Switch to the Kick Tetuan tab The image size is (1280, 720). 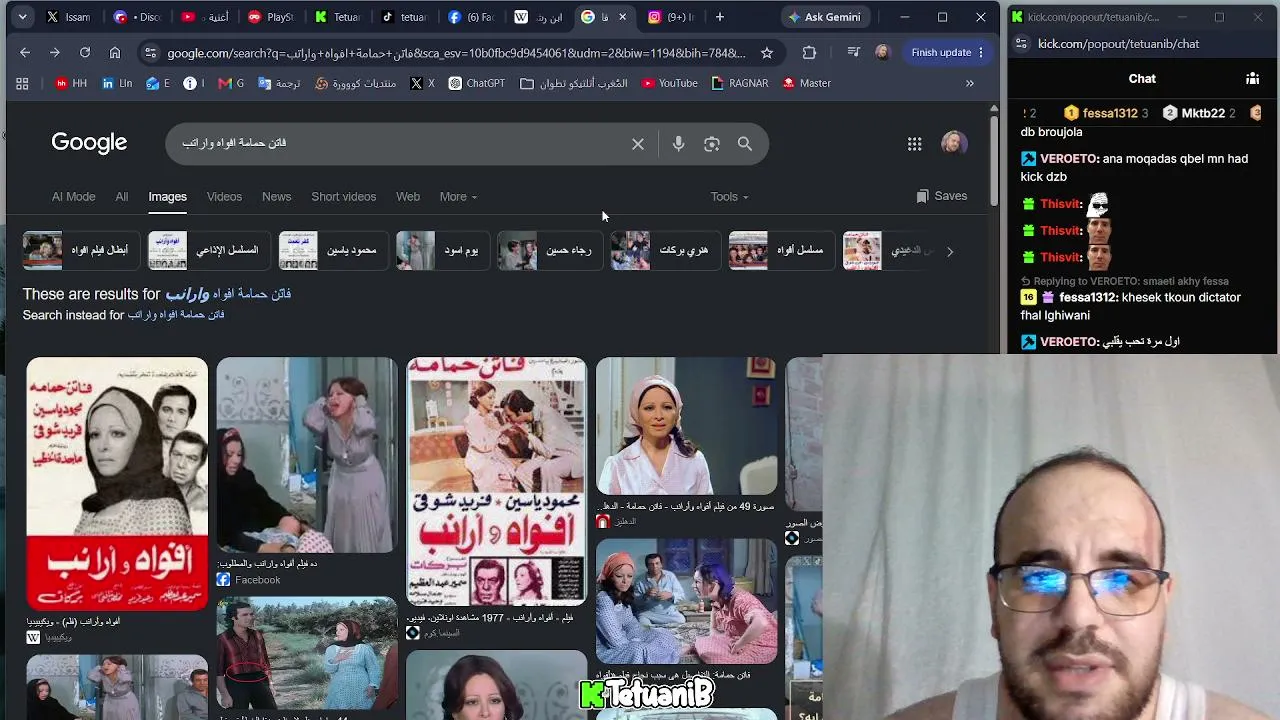click(x=337, y=17)
